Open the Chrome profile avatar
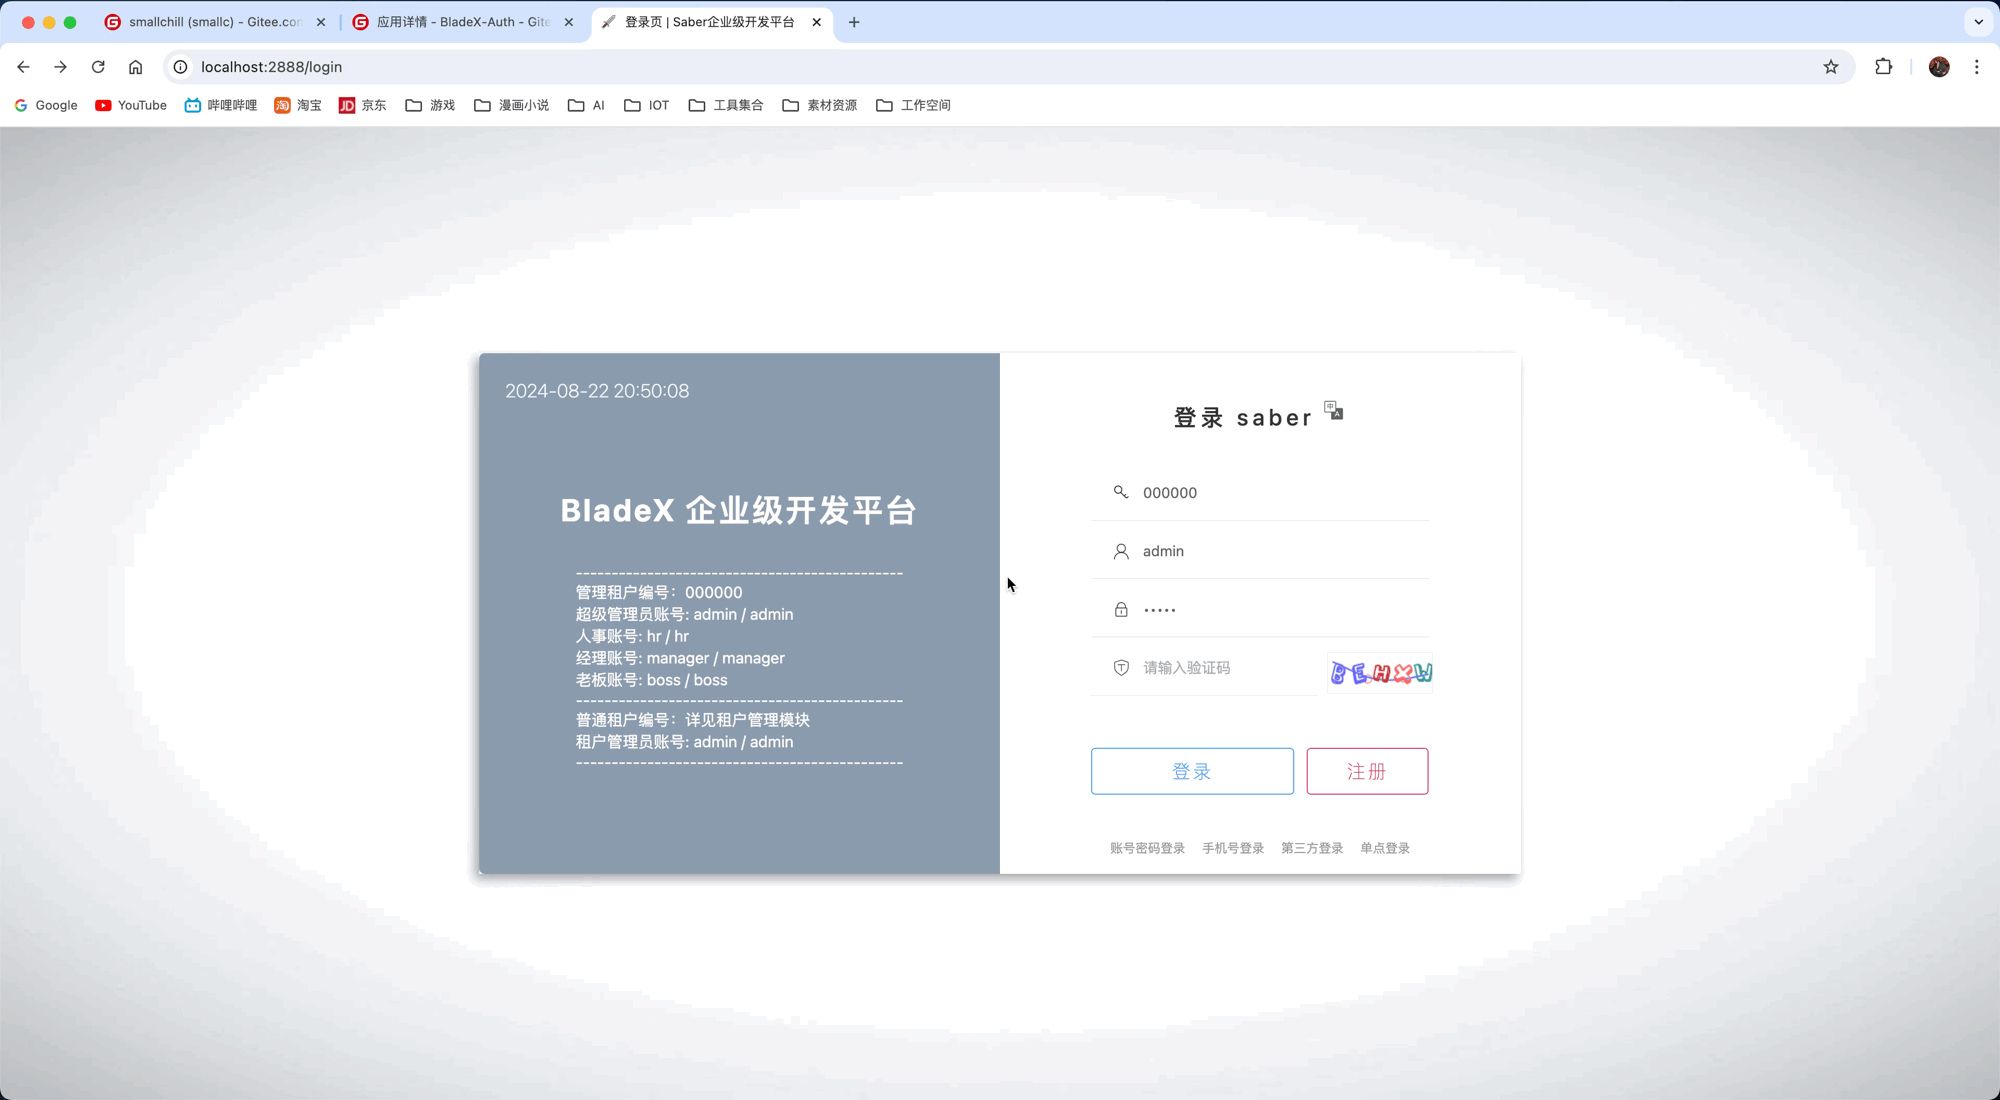This screenshot has height=1100, width=2000. pos(1939,67)
